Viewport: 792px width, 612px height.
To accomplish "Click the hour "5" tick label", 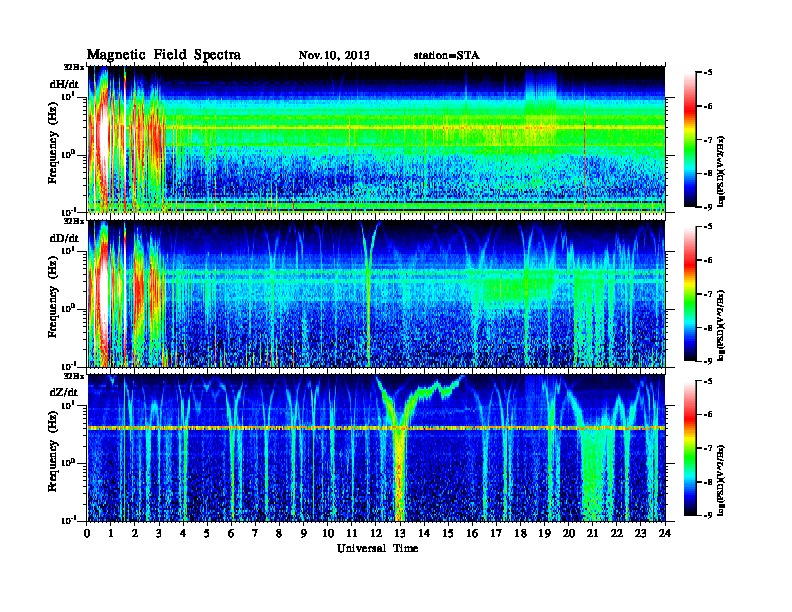I will 208,533.
